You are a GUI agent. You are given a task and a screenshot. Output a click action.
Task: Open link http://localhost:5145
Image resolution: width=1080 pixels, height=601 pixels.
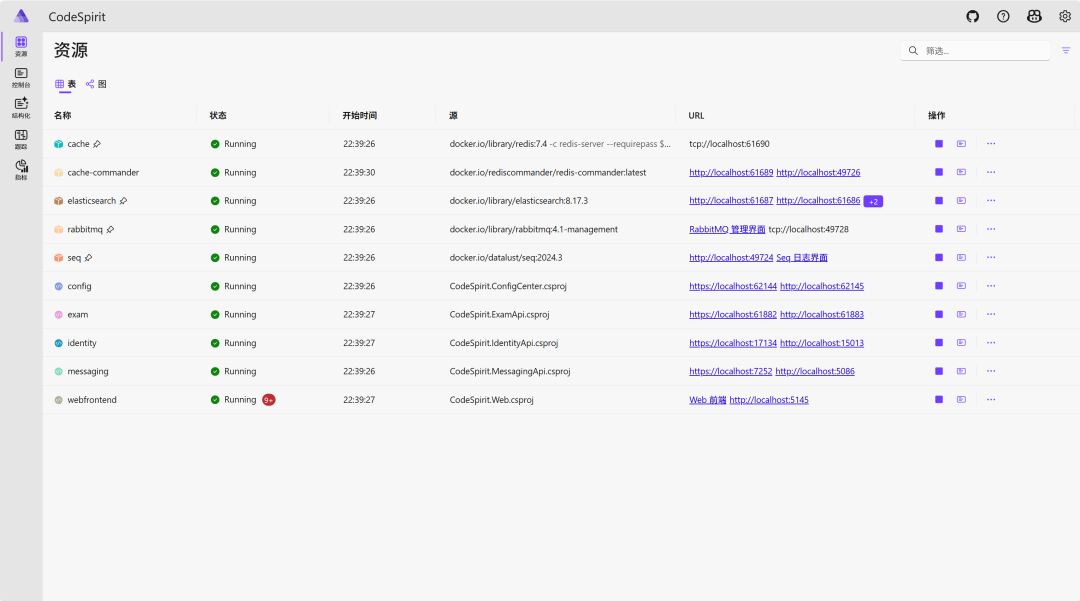769,400
